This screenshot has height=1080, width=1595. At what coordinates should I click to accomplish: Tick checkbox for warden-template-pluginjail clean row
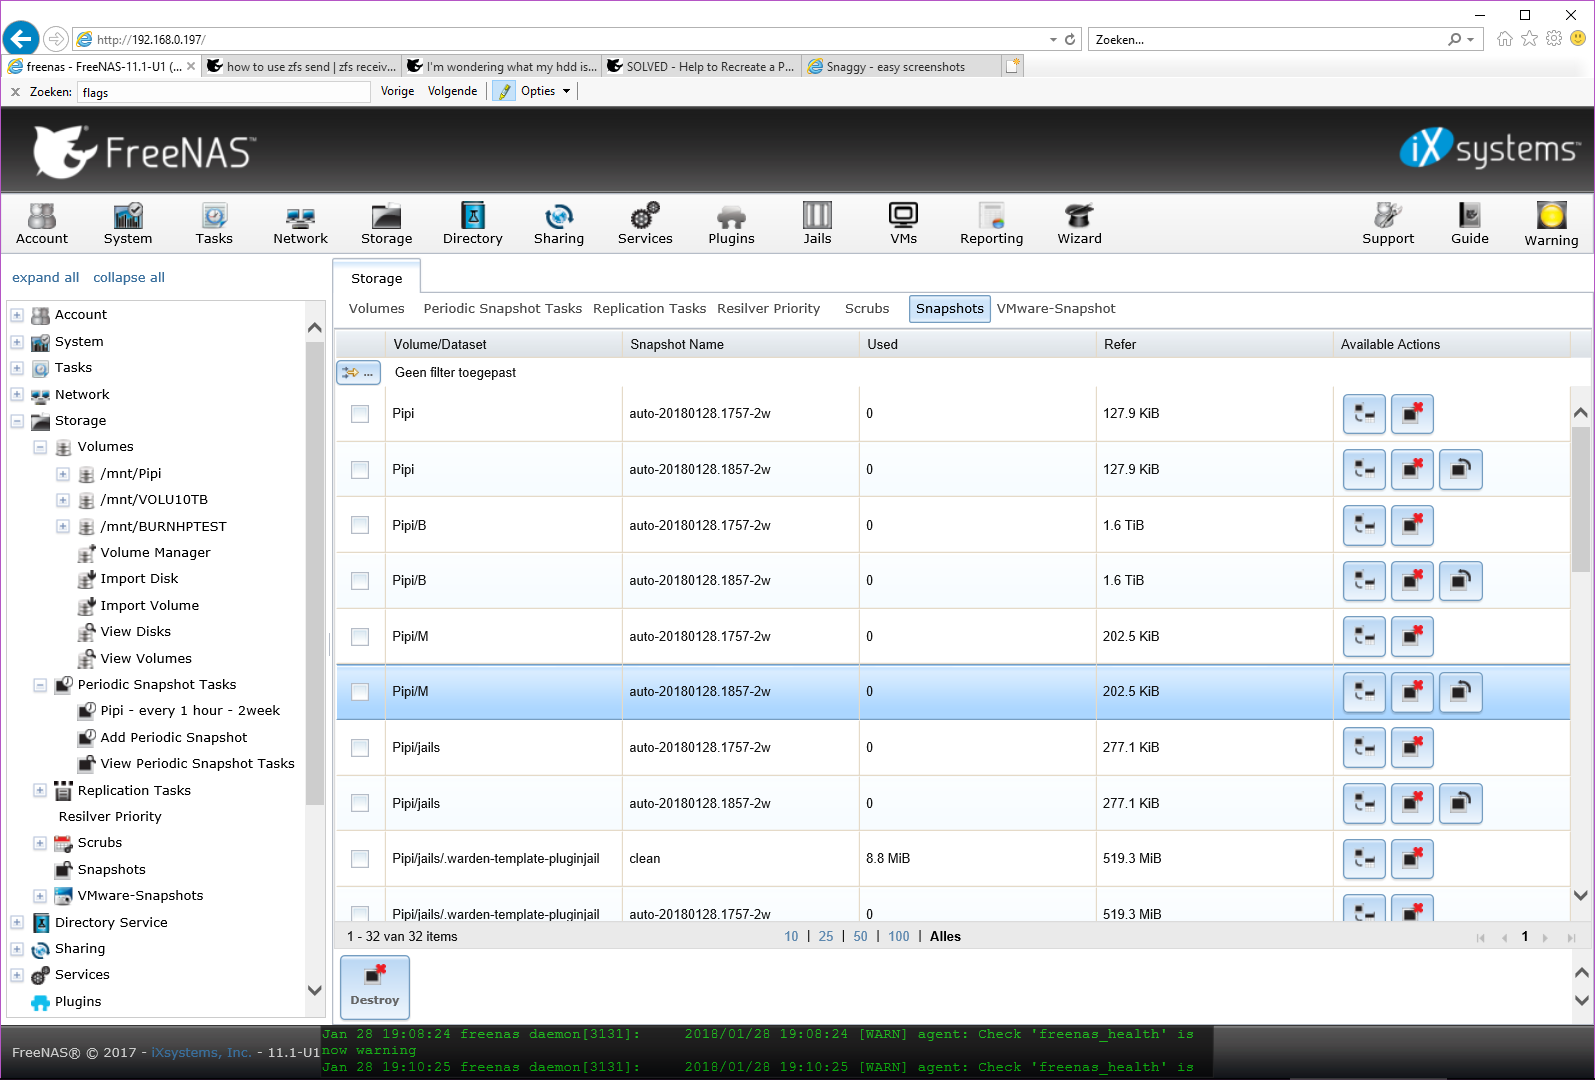point(360,859)
